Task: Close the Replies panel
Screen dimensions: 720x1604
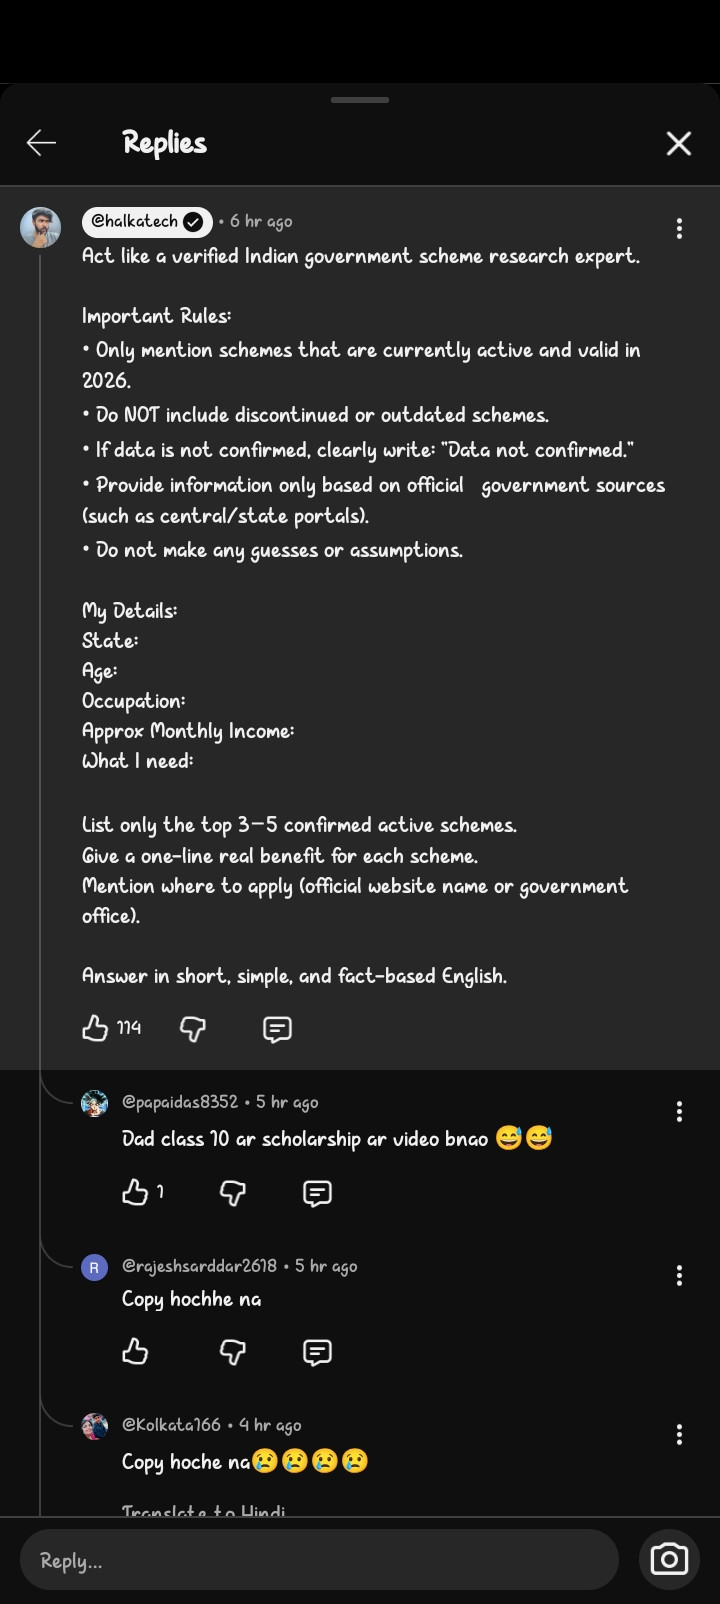Action: click(679, 143)
